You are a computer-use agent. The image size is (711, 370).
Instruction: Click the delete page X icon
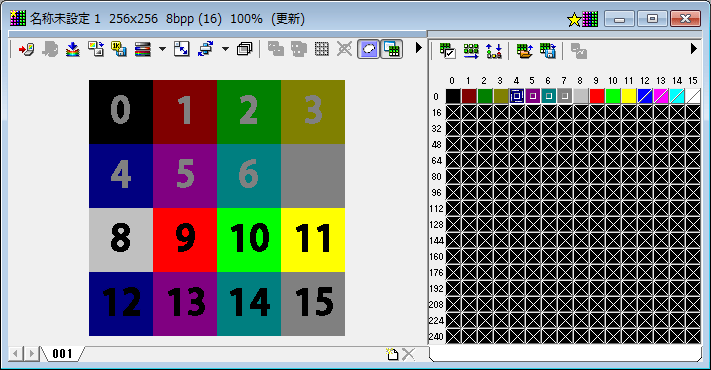tap(408, 354)
